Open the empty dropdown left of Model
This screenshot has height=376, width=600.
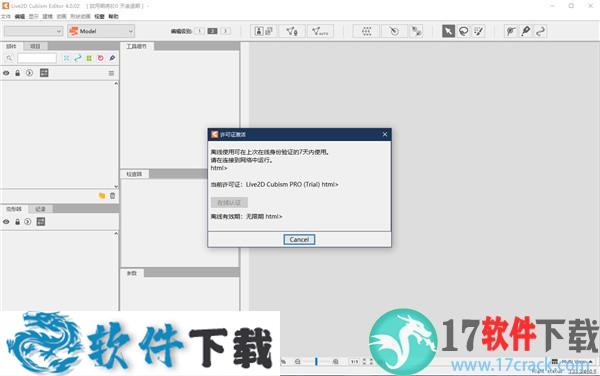(x=33, y=31)
